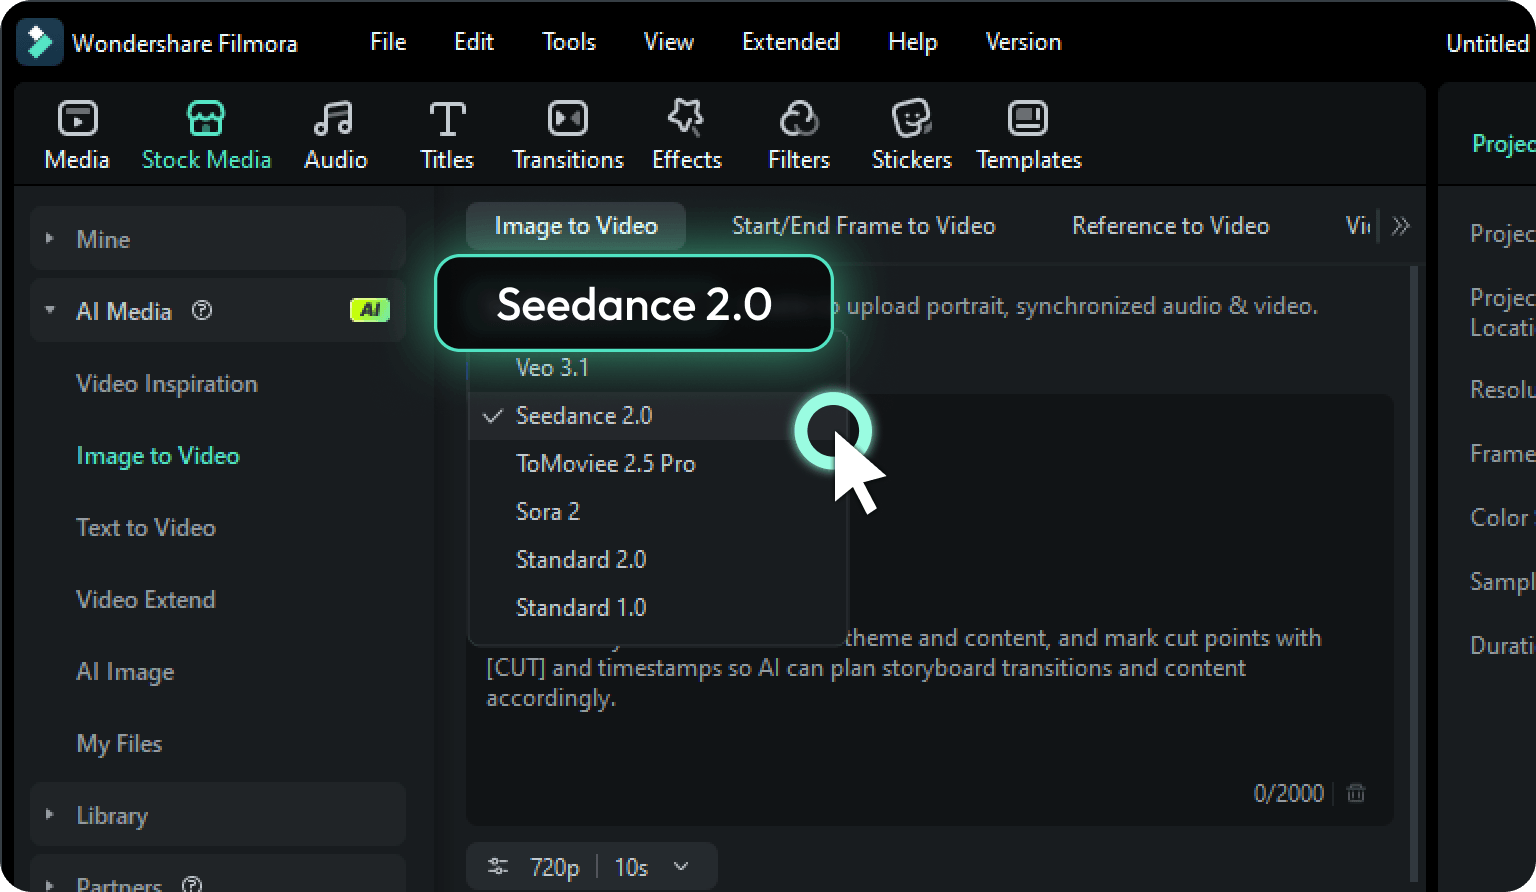This screenshot has height=892, width=1536.
Task: Click the video settings slider icon near 720p
Action: 497,866
